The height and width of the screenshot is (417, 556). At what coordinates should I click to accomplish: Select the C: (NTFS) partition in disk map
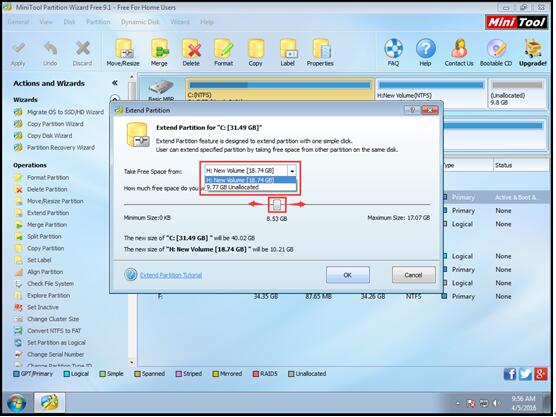[280, 91]
